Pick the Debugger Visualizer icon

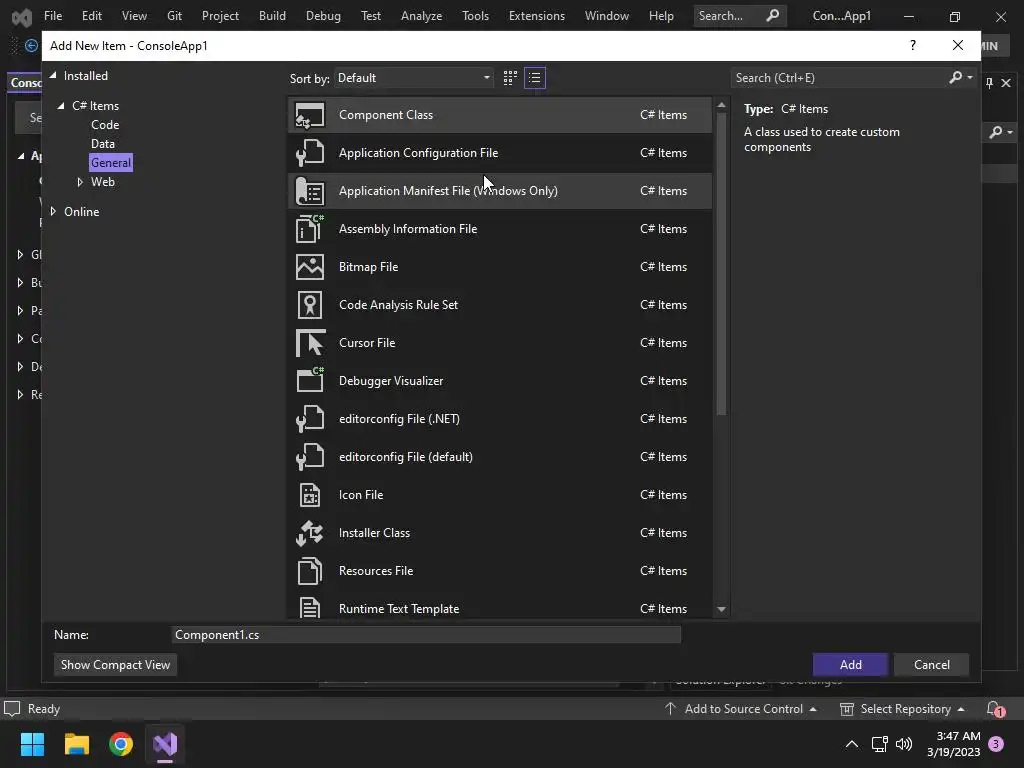pyautogui.click(x=310, y=380)
